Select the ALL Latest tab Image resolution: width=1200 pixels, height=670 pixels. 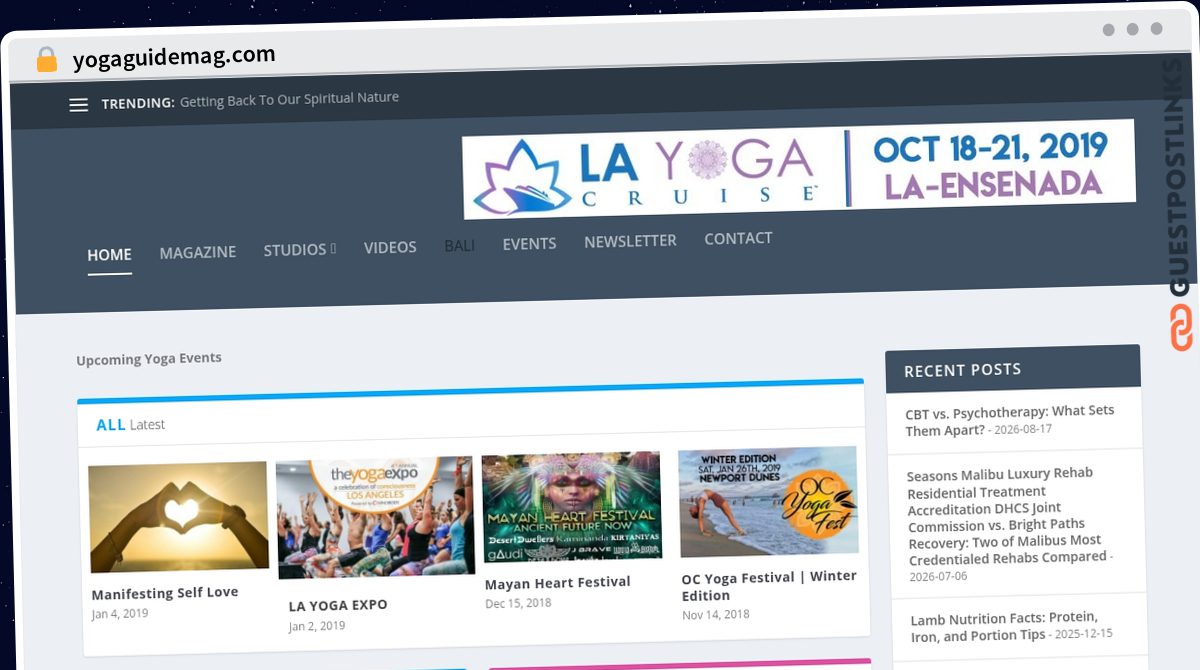click(x=130, y=425)
